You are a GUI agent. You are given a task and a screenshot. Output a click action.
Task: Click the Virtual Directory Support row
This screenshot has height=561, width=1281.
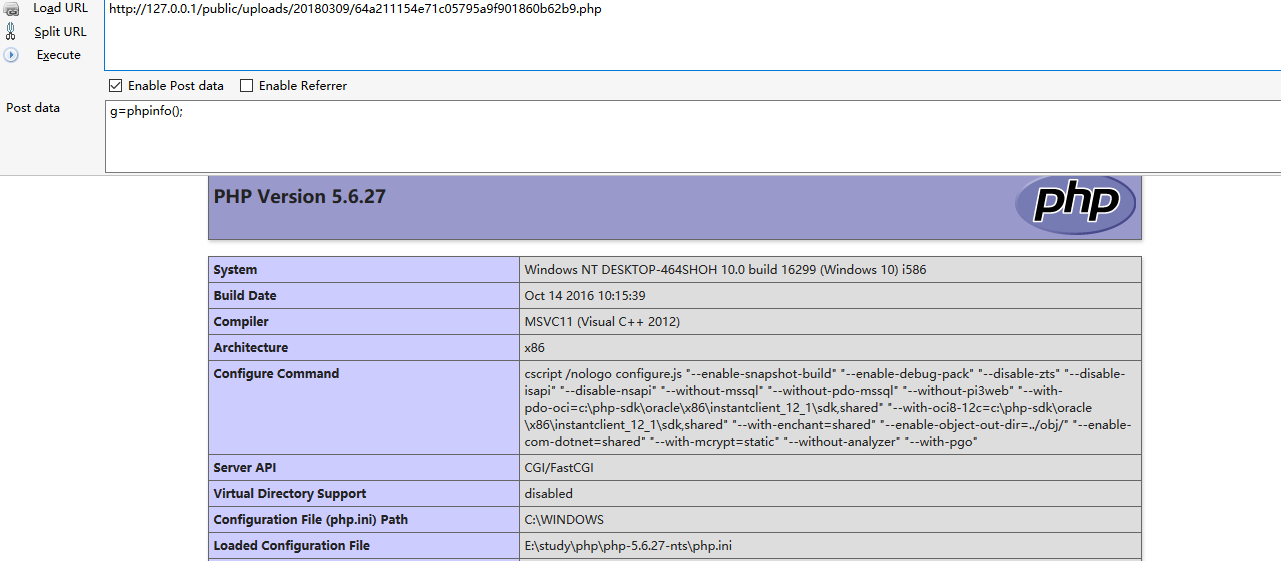coord(675,494)
